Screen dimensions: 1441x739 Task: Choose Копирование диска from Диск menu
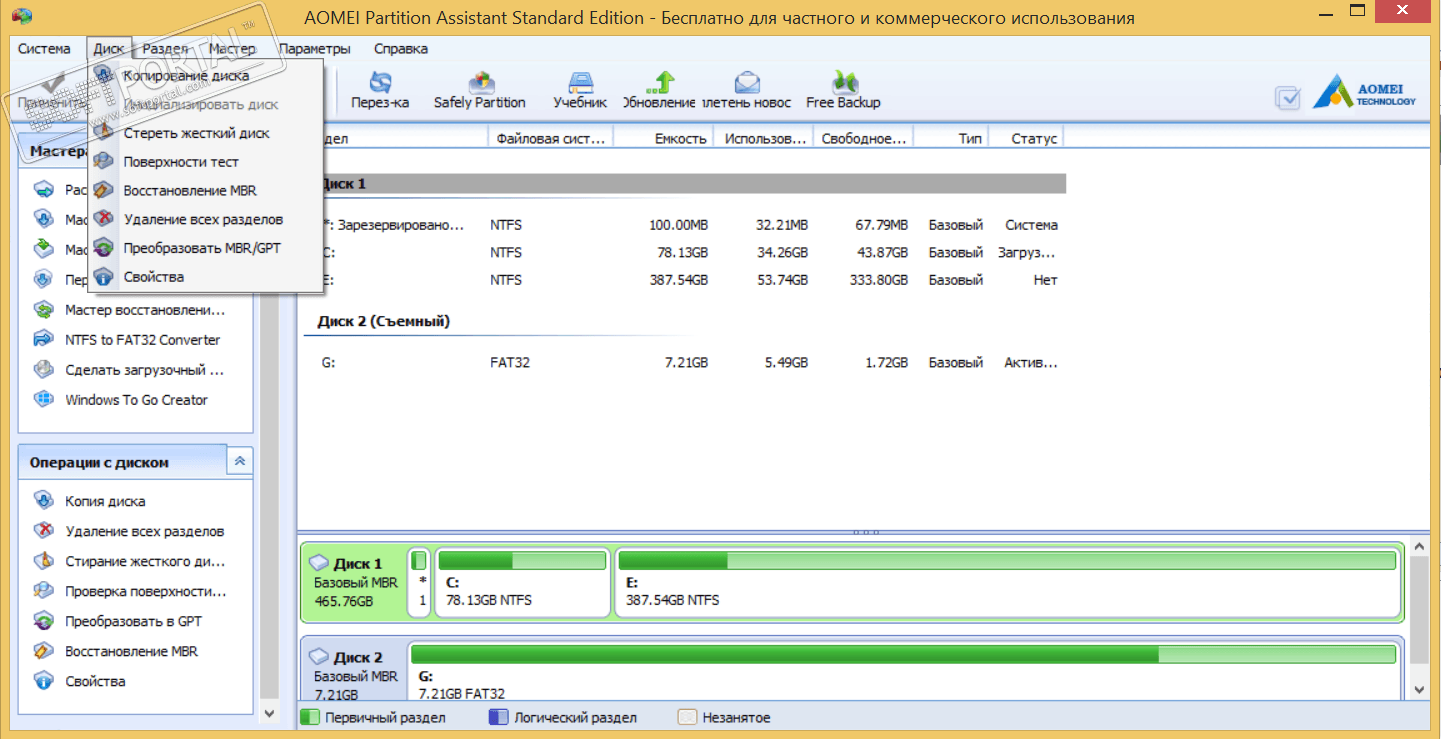206,75
